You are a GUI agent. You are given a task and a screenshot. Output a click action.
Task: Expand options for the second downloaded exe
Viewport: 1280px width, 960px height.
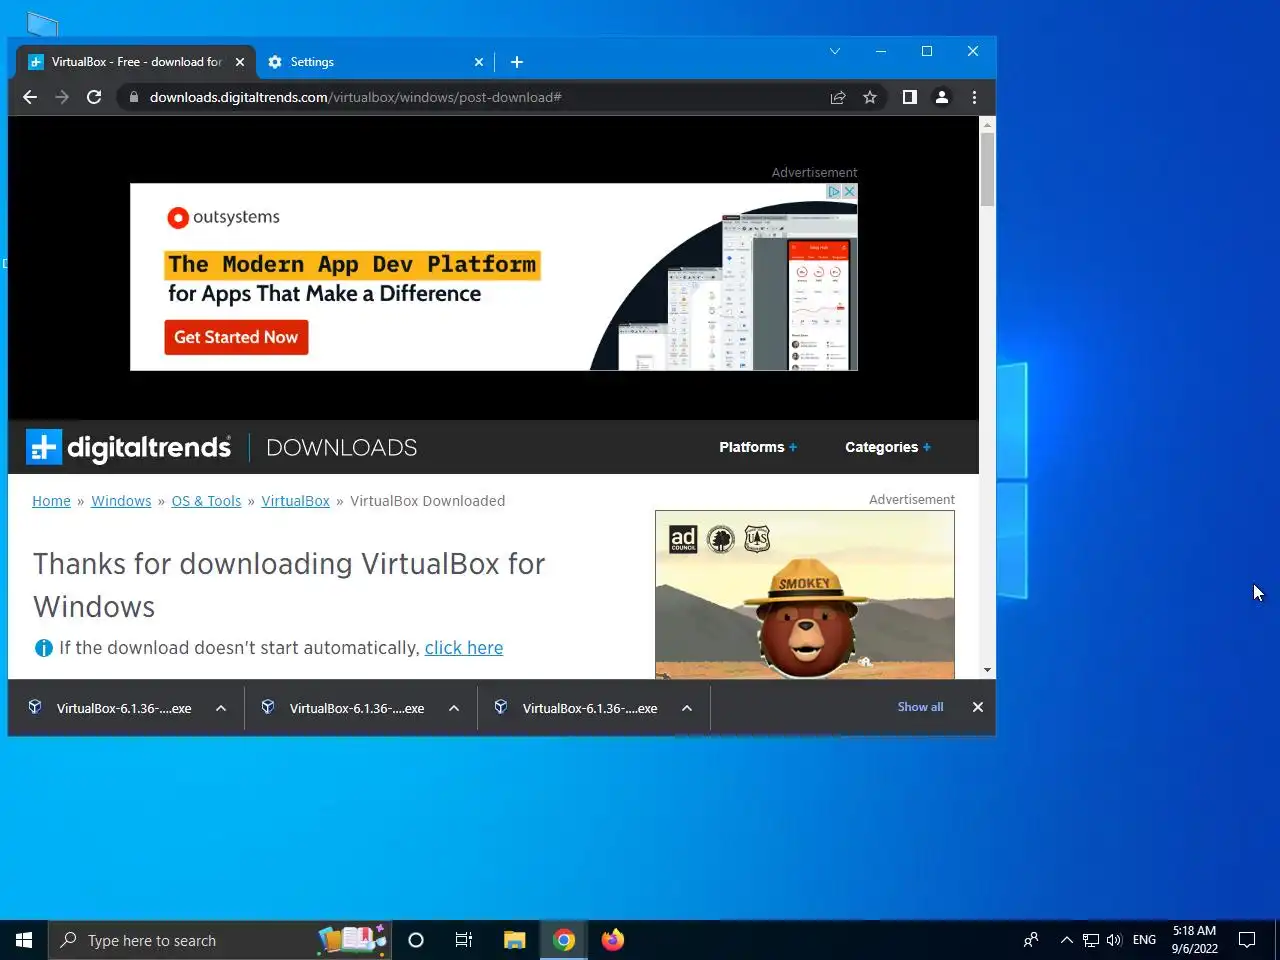454,708
